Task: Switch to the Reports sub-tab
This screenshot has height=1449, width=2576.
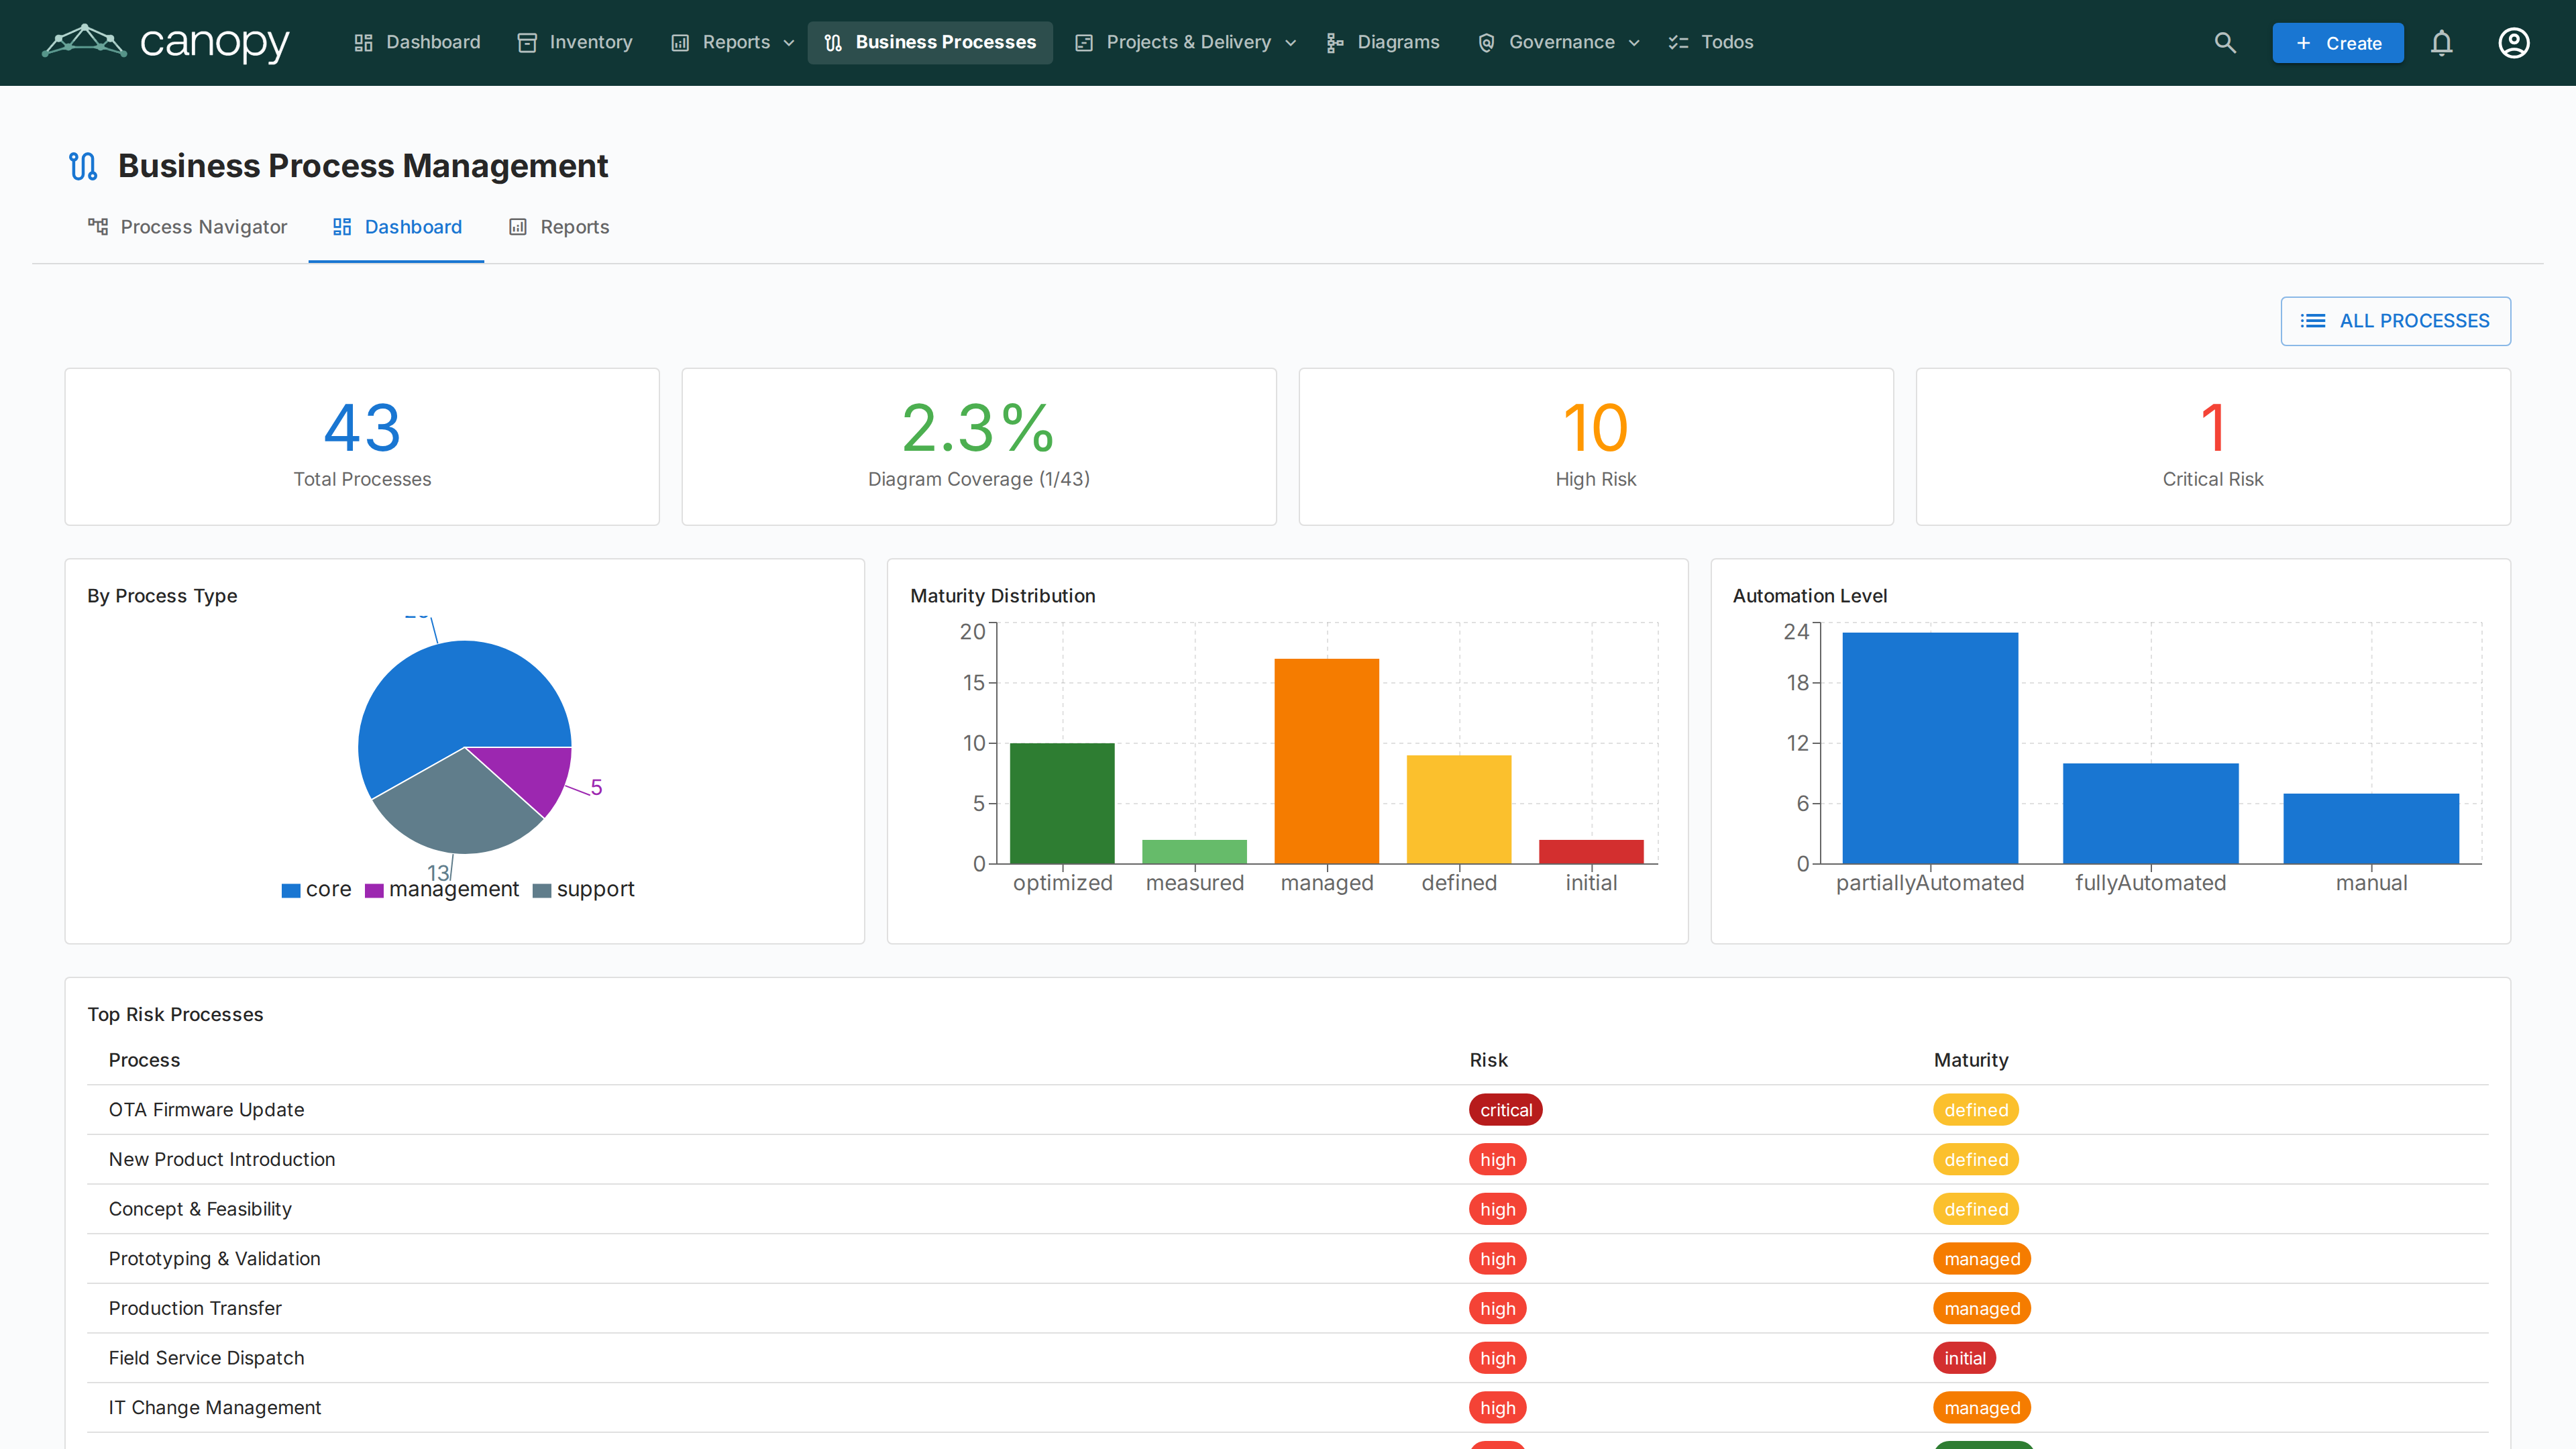Action: pyautogui.click(x=559, y=227)
